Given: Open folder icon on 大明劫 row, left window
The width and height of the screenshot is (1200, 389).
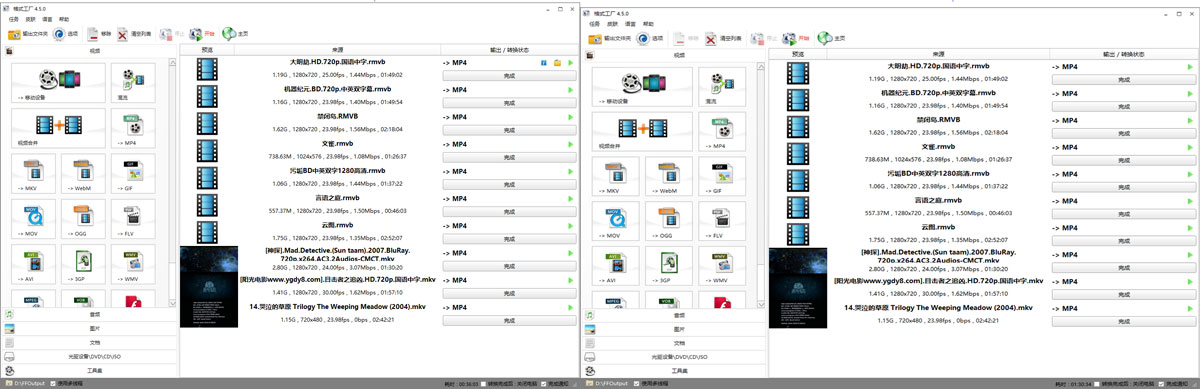Looking at the screenshot, I should tap(558, 63).
